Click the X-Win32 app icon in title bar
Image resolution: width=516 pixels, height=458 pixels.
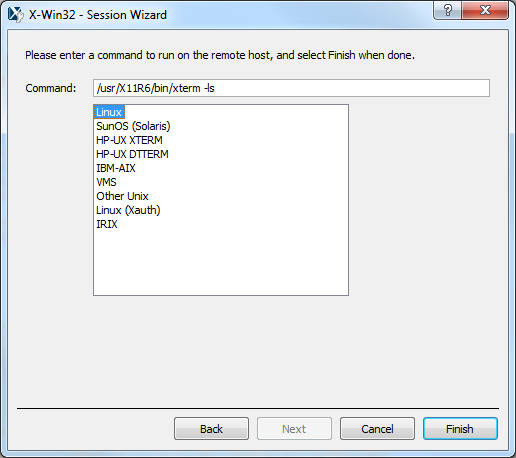pos(15,14)
